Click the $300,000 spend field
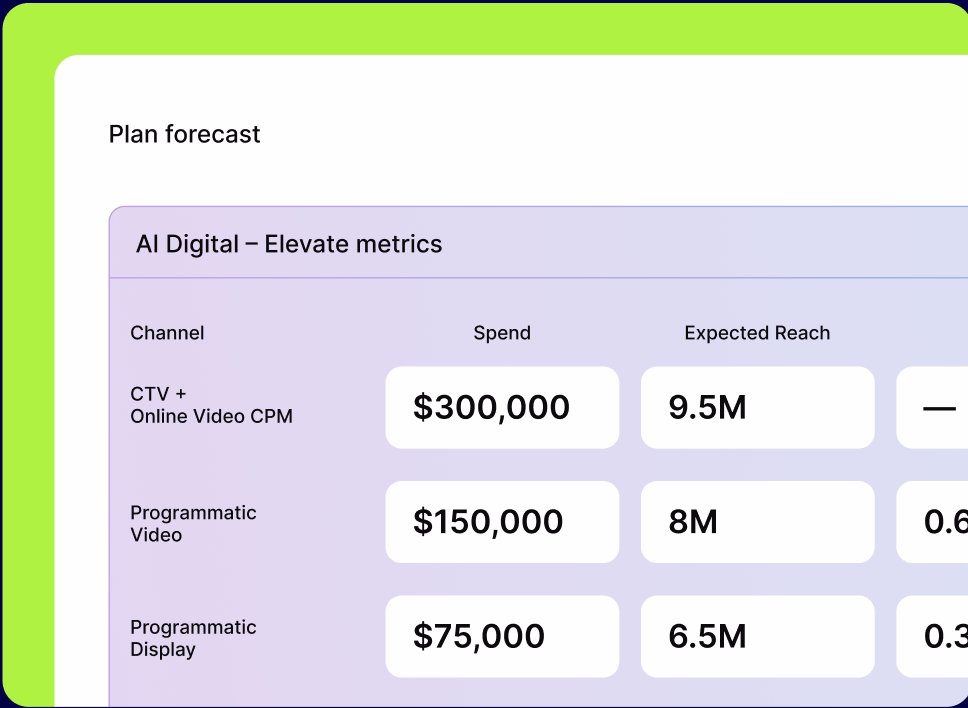The width and height of the screenshot is (968, 708). pos(502,407)
